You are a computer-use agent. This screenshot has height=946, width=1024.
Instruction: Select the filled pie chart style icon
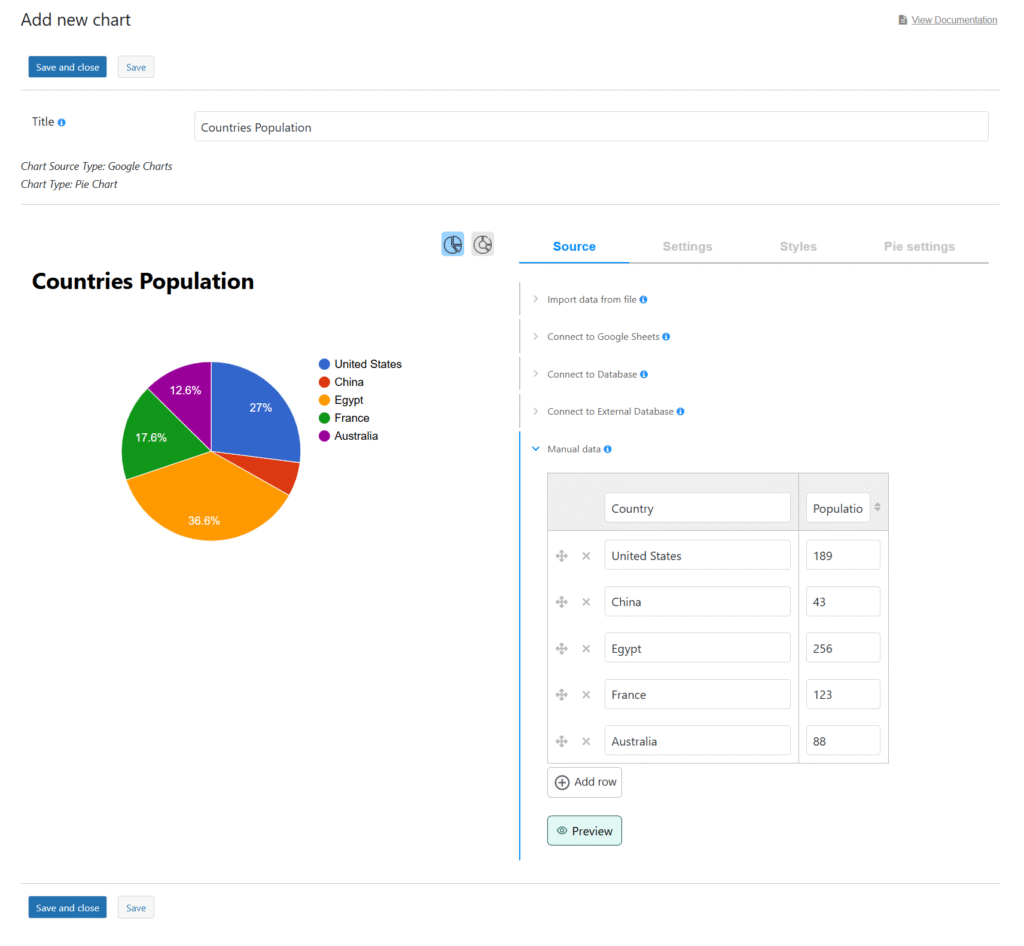(452, 243)
